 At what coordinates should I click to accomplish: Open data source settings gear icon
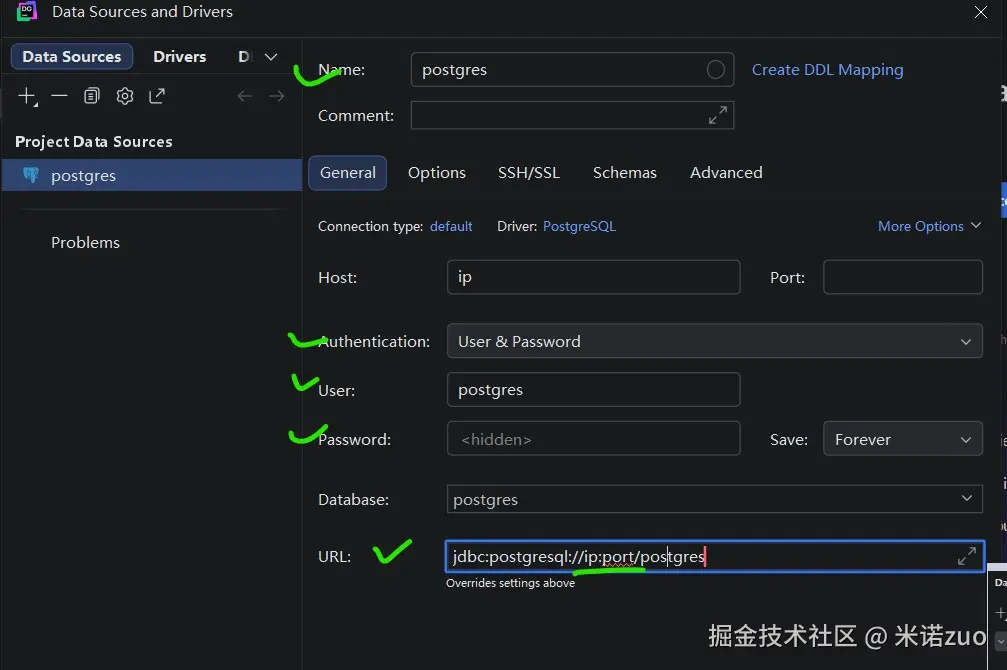point(125,96)
